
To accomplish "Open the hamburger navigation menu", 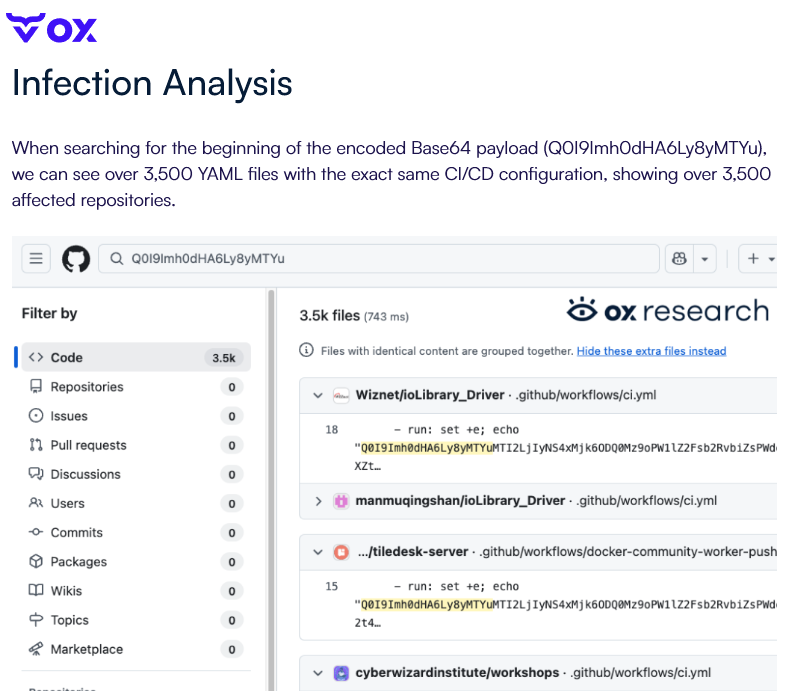I will (36, 259).
